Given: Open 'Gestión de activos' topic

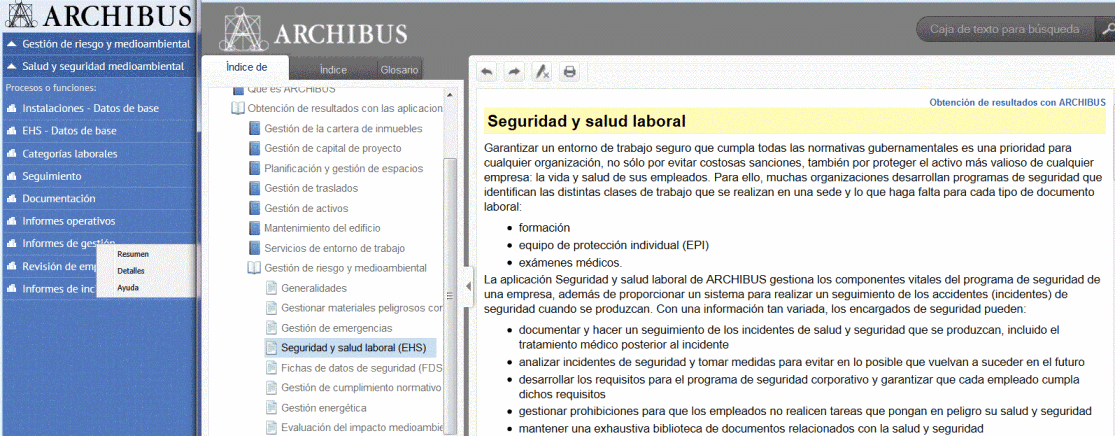Looking at the screenshot, I should [x=306, y=208].
